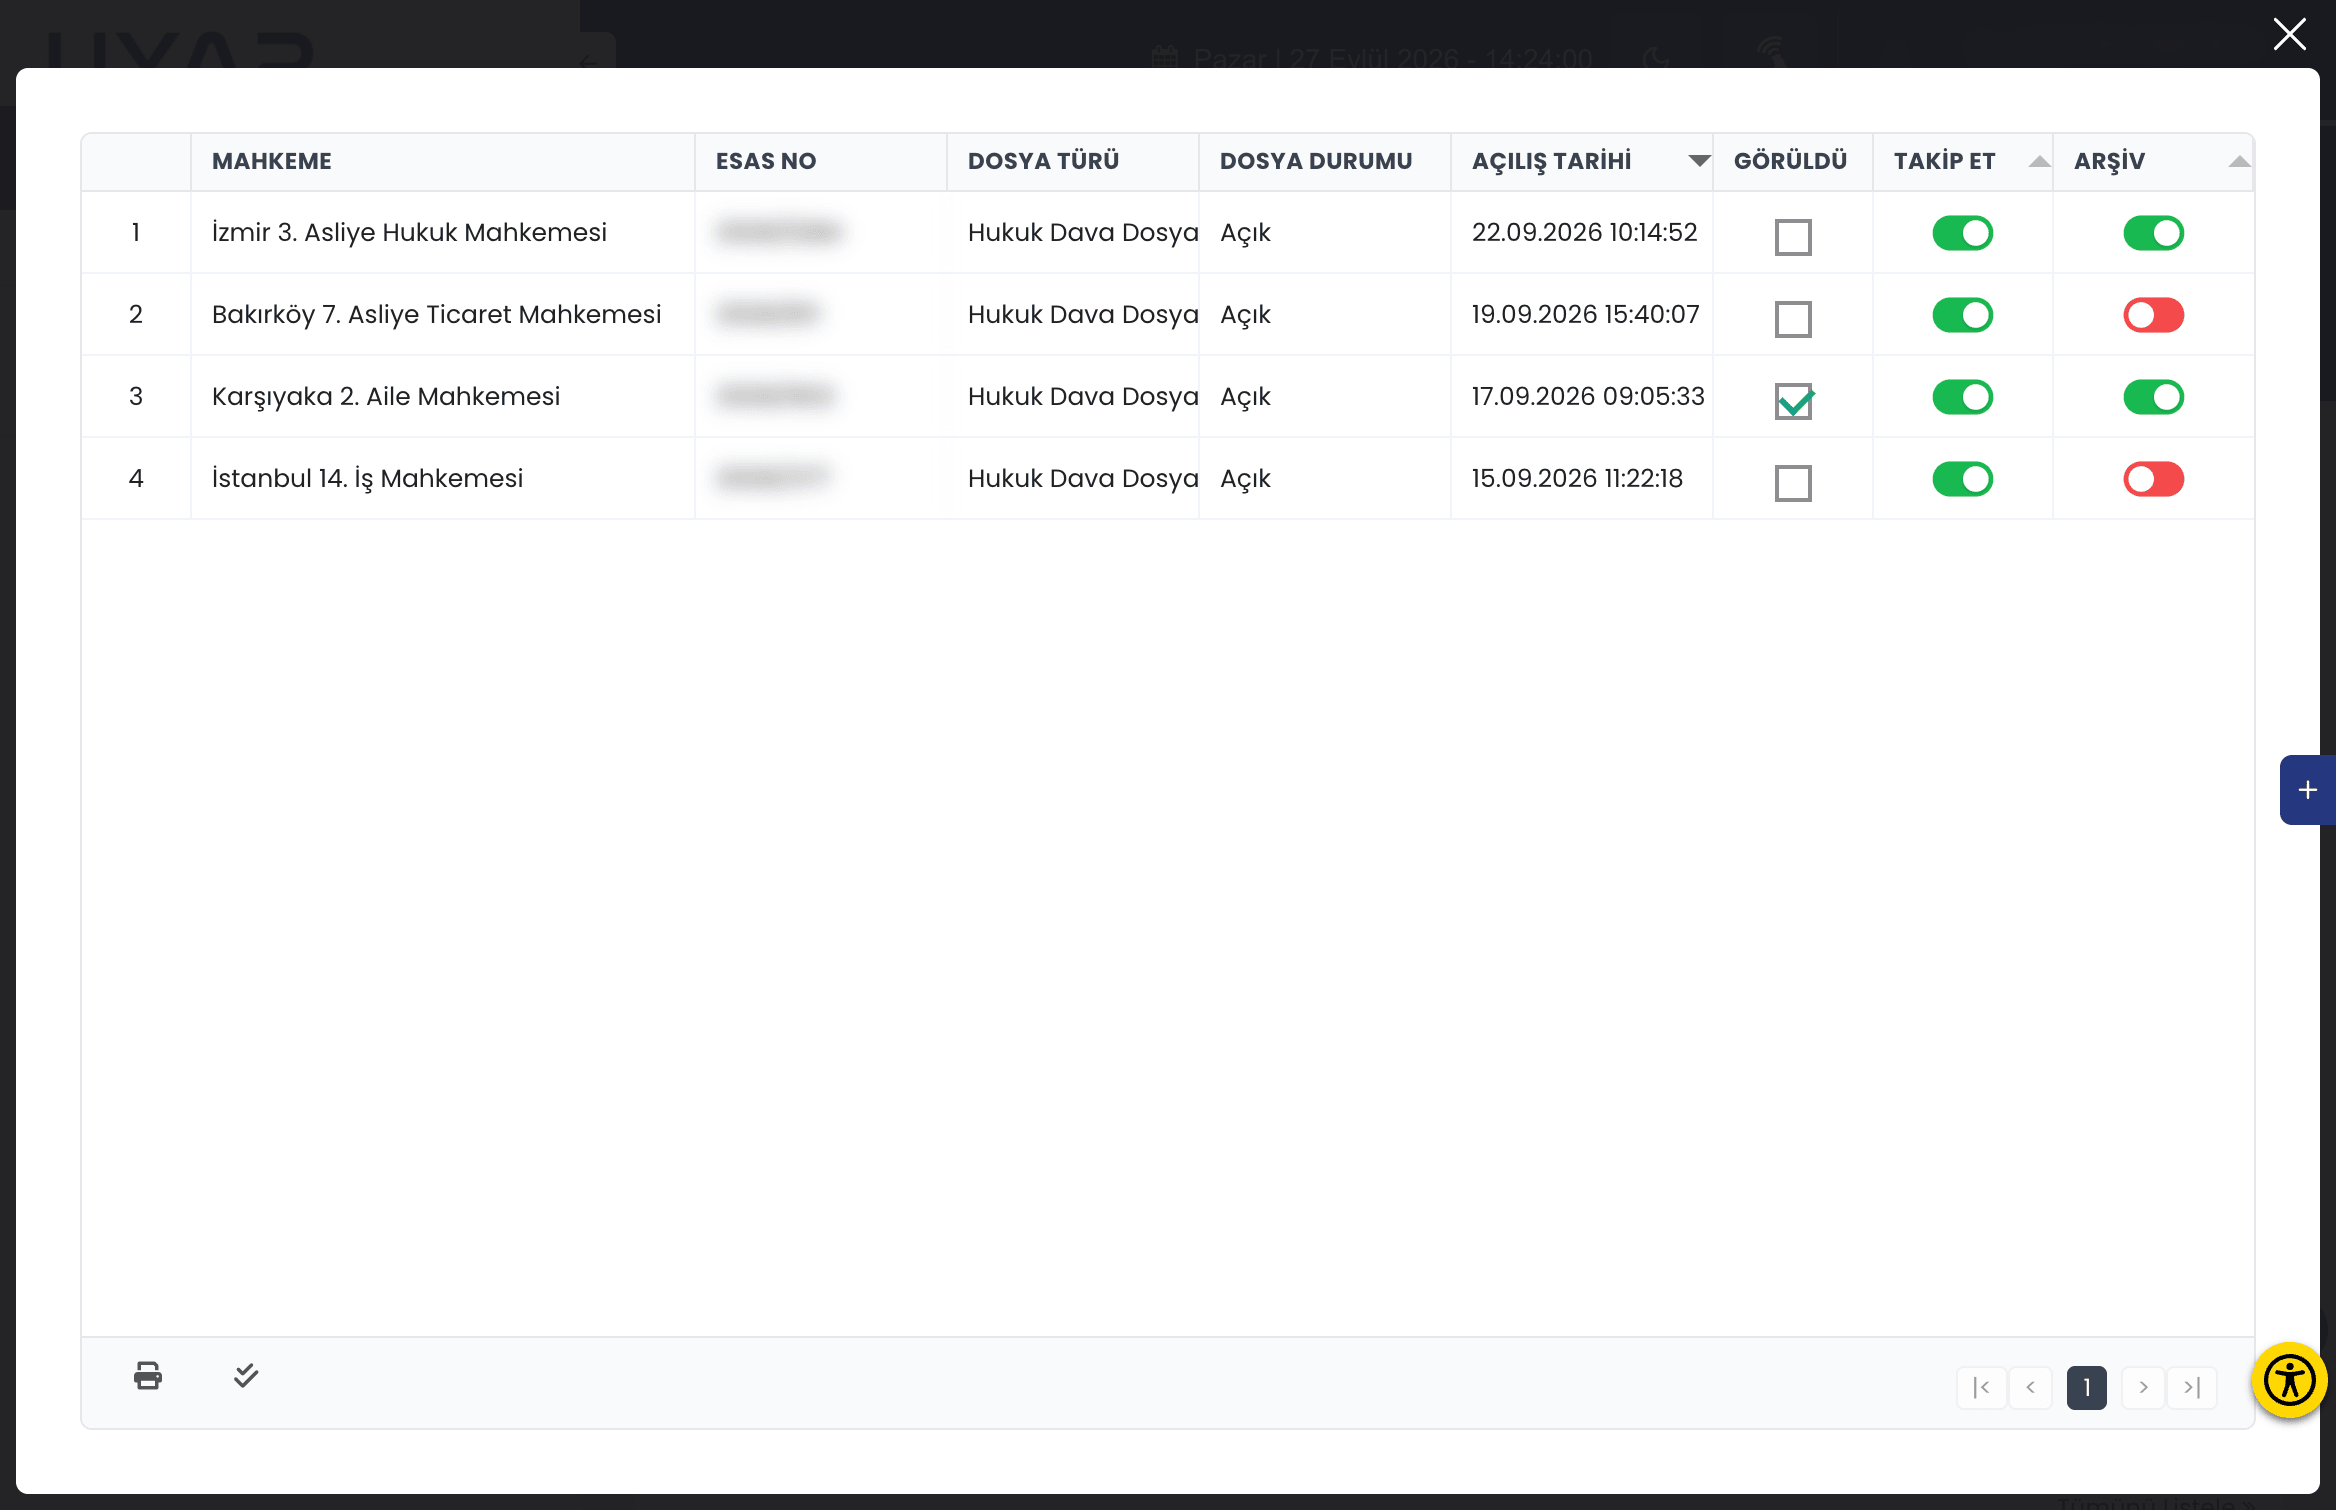Toggle Takip Et for Karşıyaka 2. Aile Mahkemesi
The height and width of the screenshot is (1510, 2336).
pos(1962,397)
